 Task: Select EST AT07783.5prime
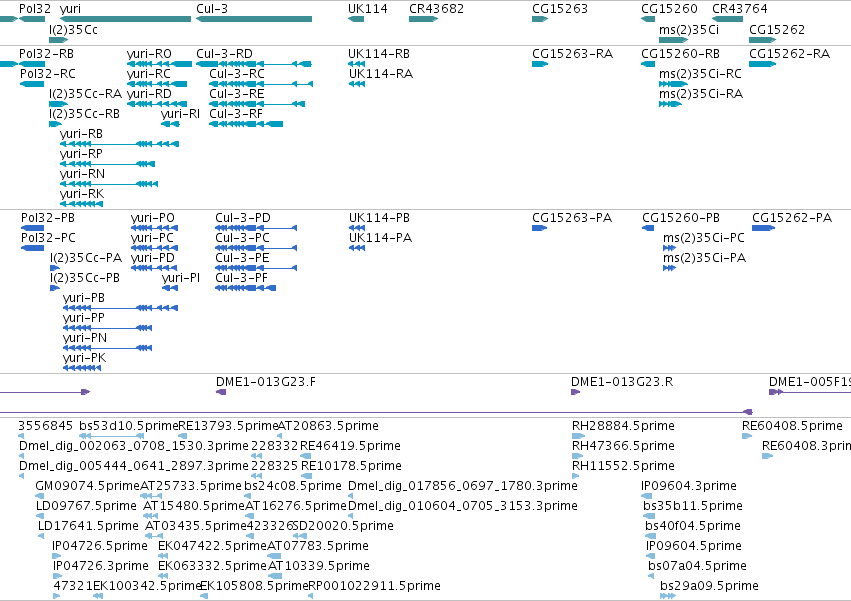click(274, 556)
